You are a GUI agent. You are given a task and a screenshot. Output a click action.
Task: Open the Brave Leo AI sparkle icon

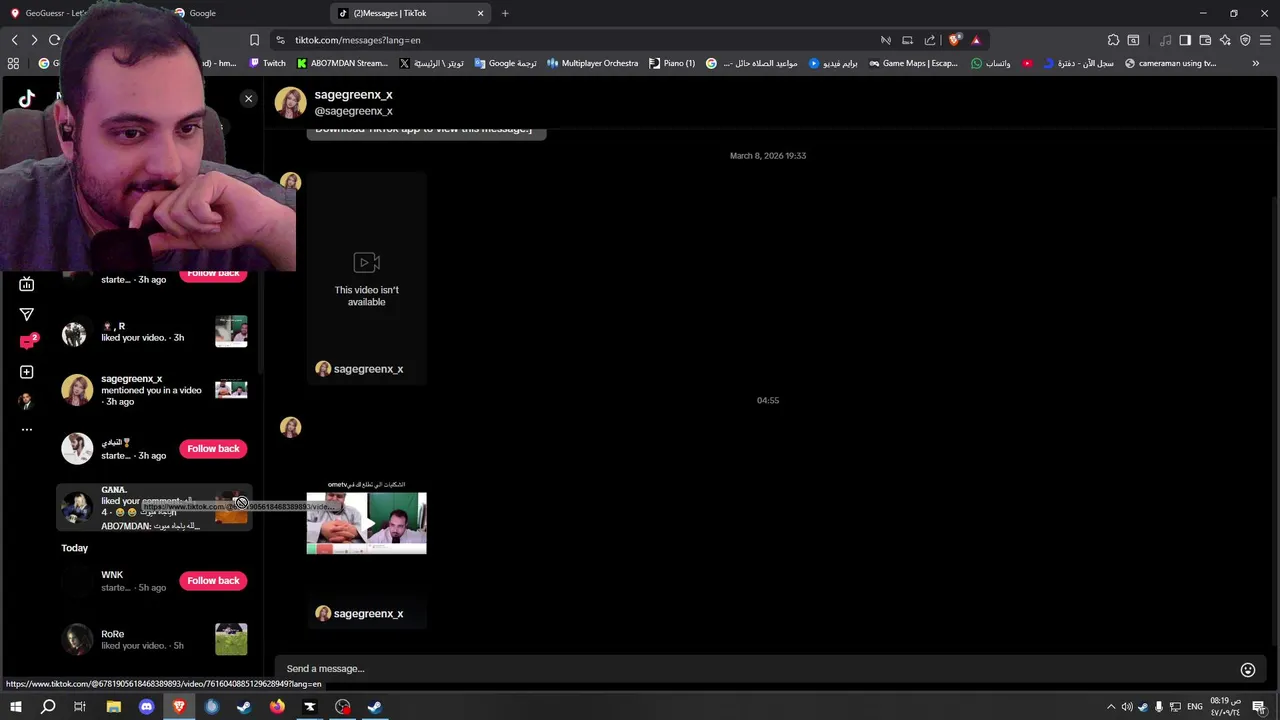[1225, 40]
